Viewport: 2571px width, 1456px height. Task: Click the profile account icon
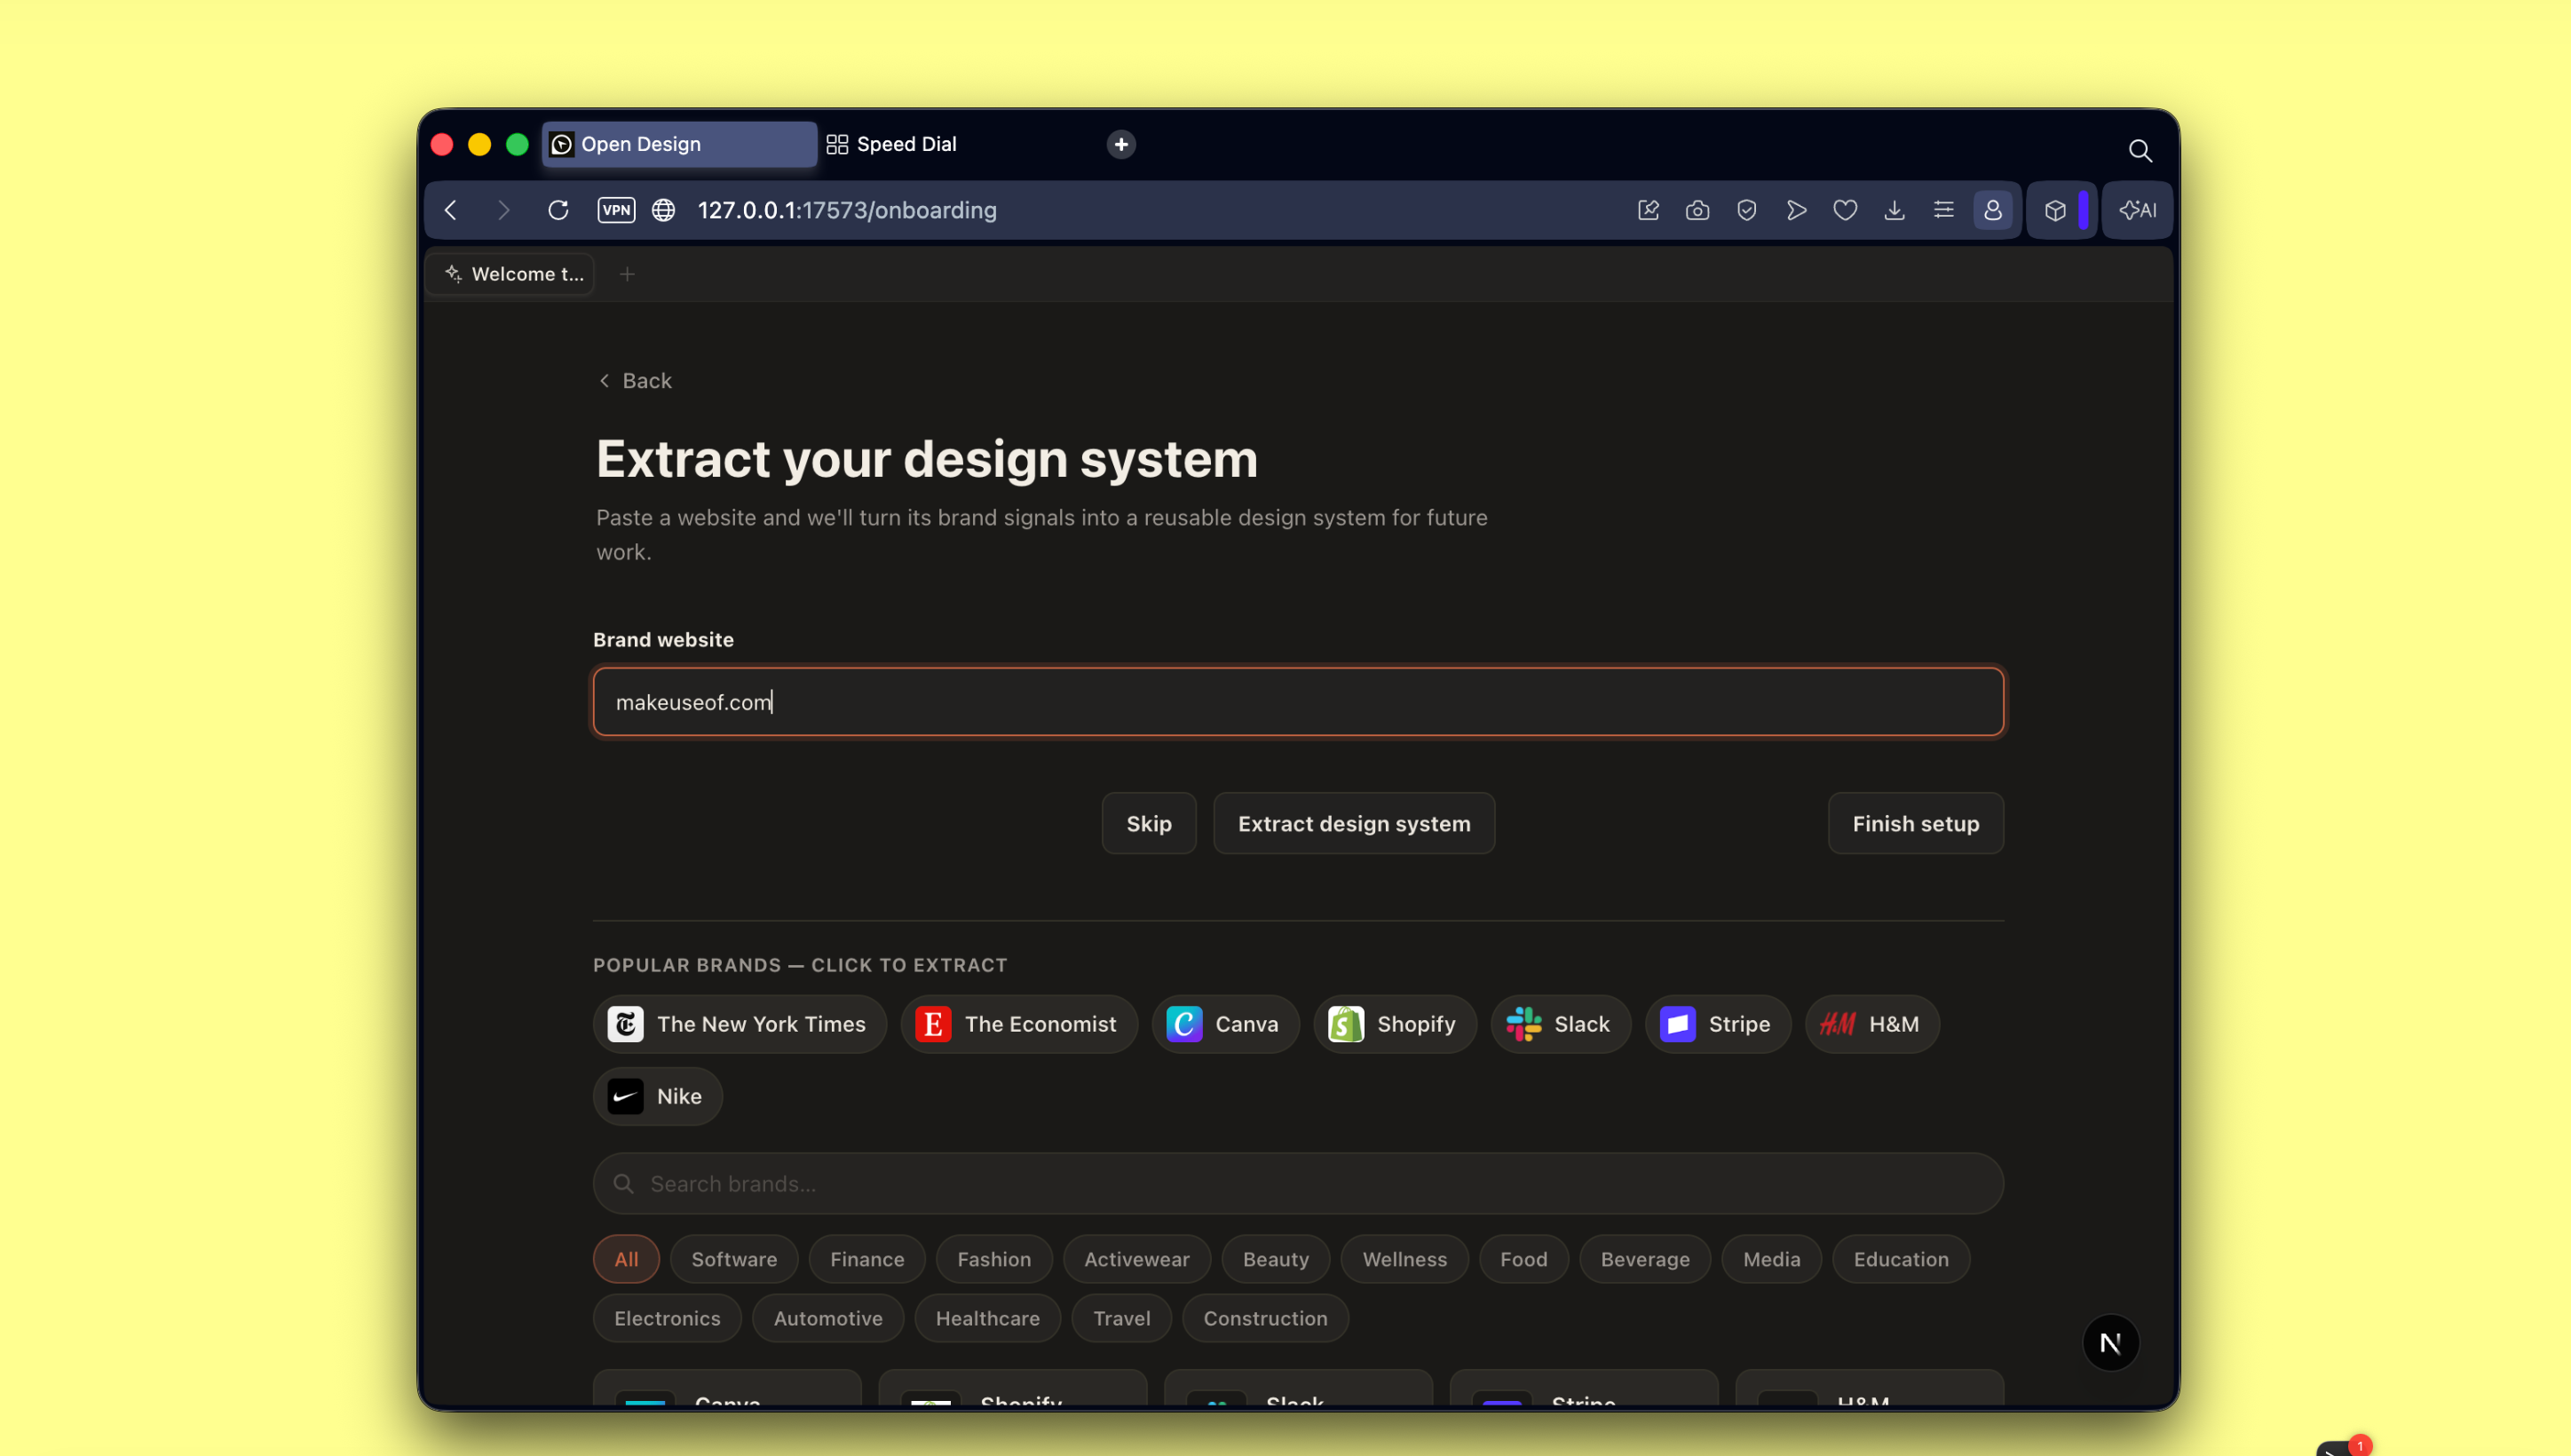coord(1992,210)
